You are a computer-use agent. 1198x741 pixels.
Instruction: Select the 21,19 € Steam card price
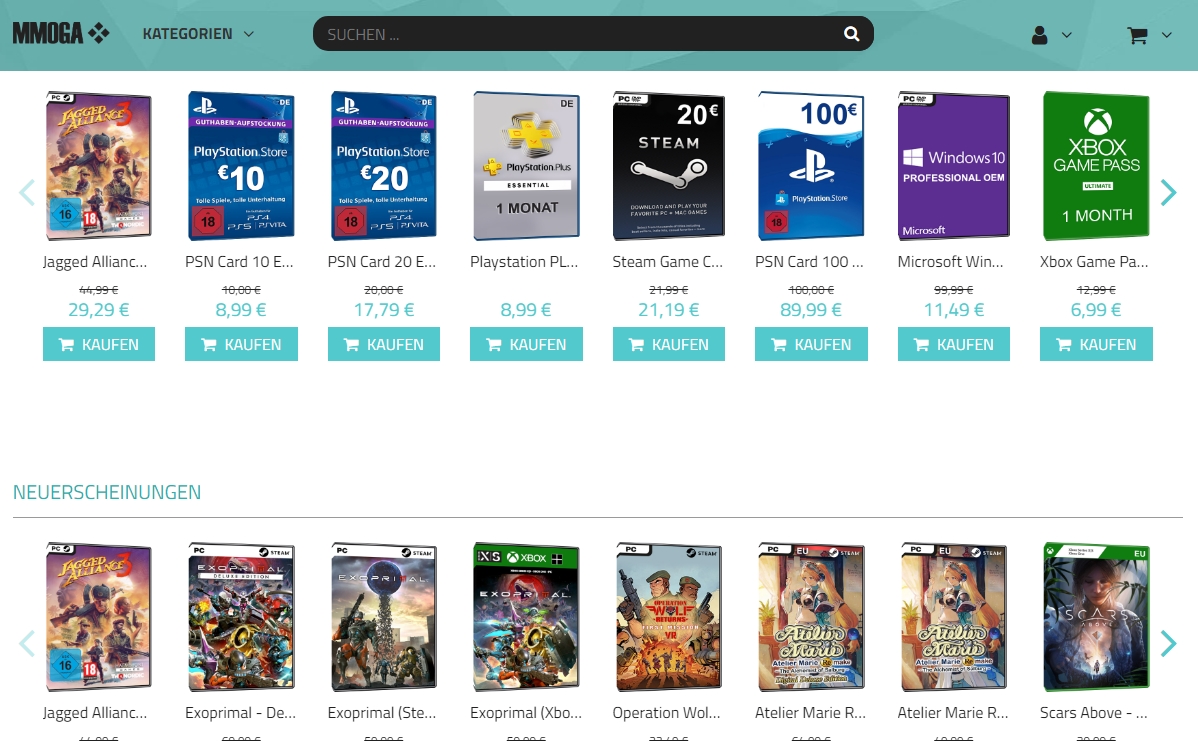coord(669,309)
